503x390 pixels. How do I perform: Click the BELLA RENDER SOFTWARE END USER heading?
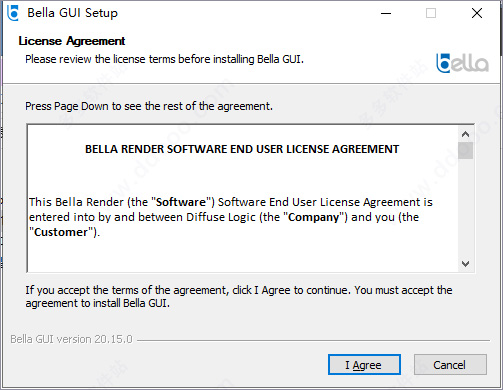242,149
